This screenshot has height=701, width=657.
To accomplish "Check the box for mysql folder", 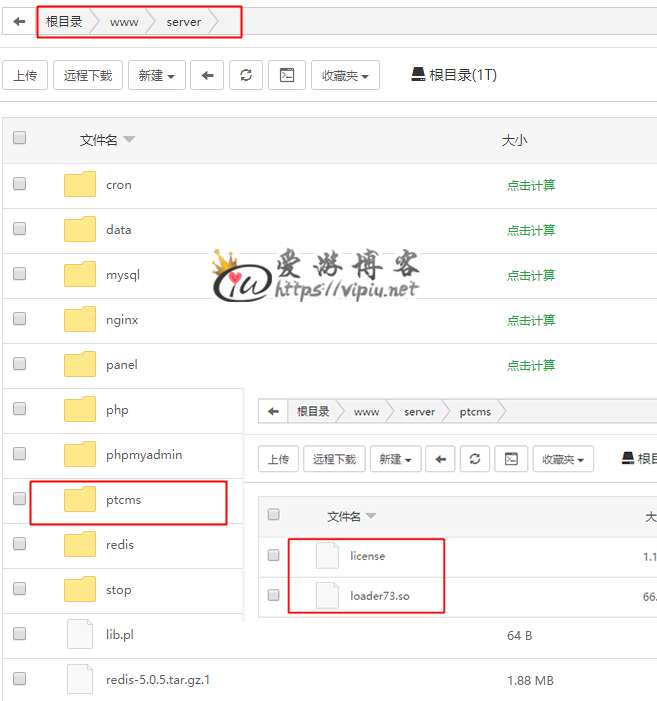I will tap(19, 273).
